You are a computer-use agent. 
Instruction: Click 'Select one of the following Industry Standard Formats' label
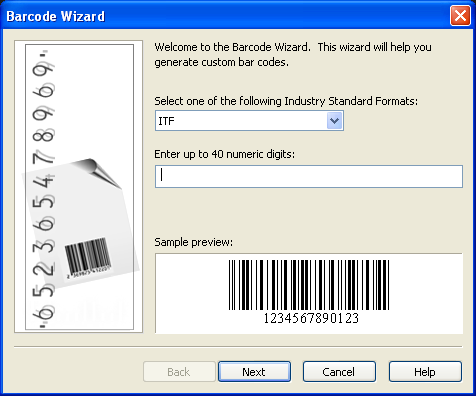coord(286,101)
